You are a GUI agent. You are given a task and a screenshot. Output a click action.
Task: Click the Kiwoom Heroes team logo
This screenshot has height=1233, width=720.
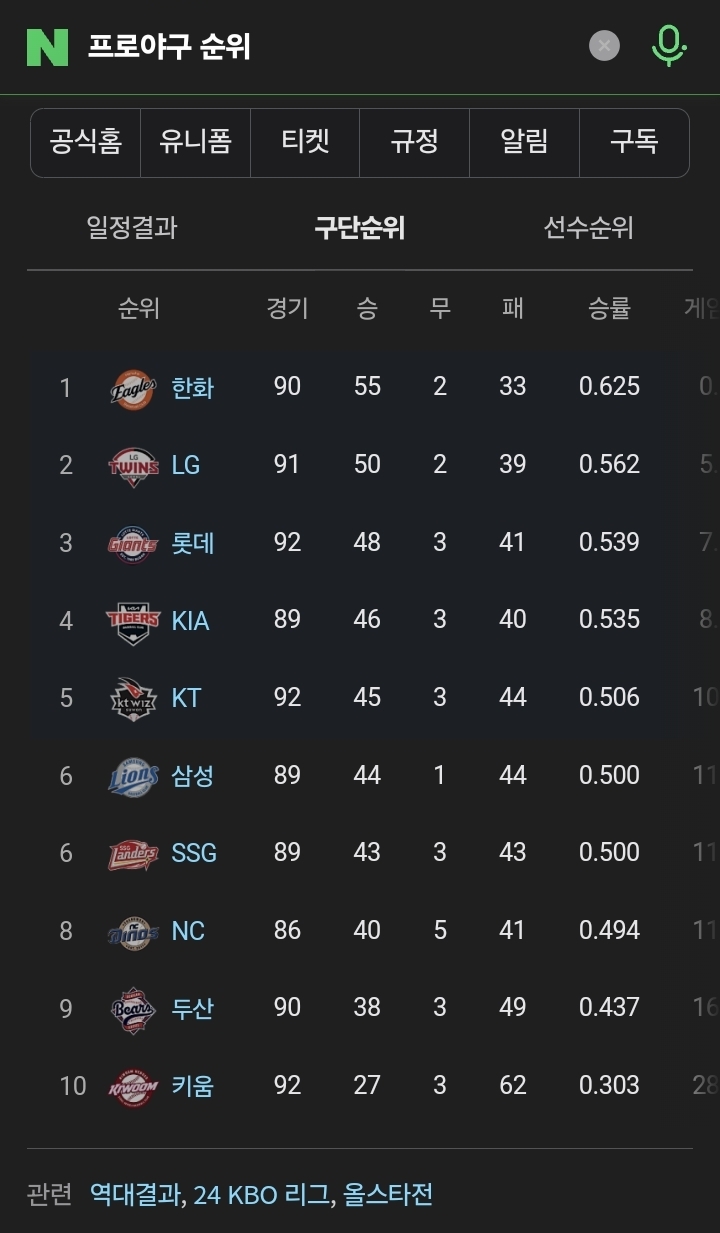point(133,1086)
